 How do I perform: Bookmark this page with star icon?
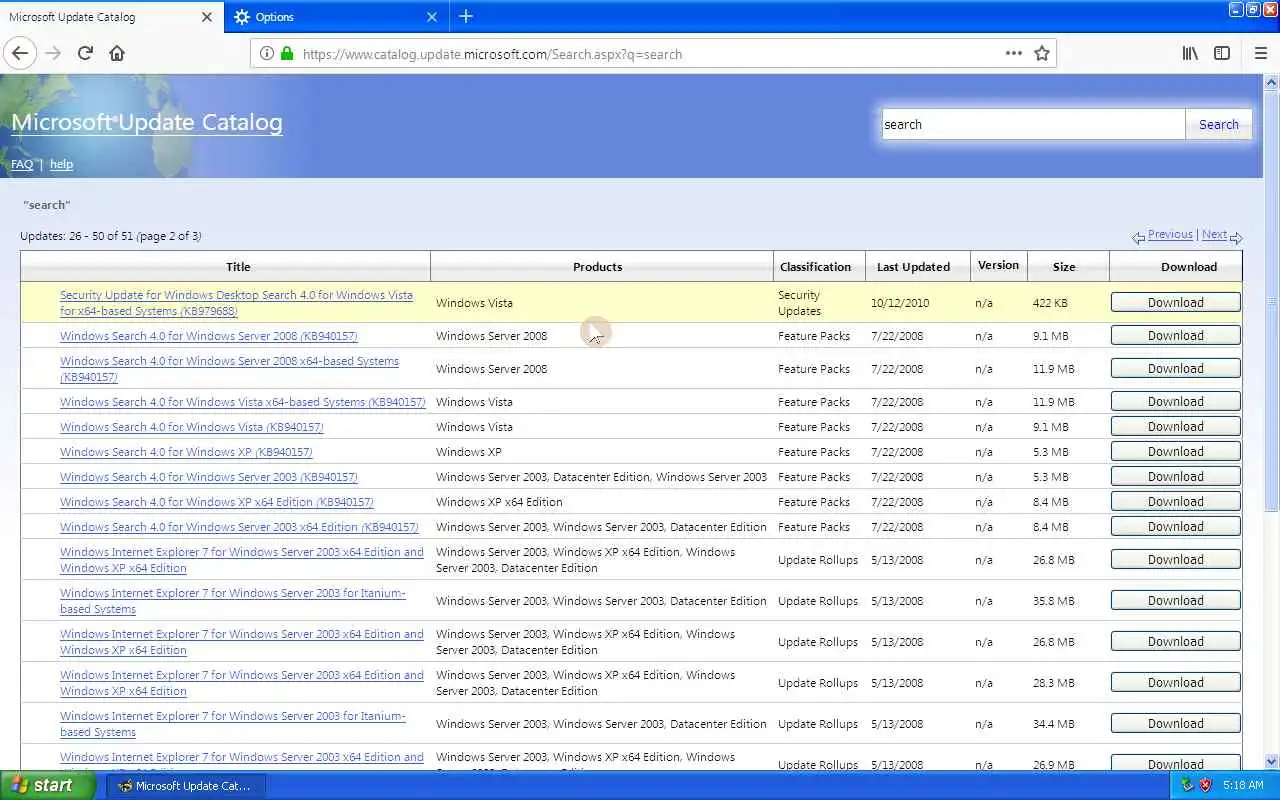(1042, 54)
